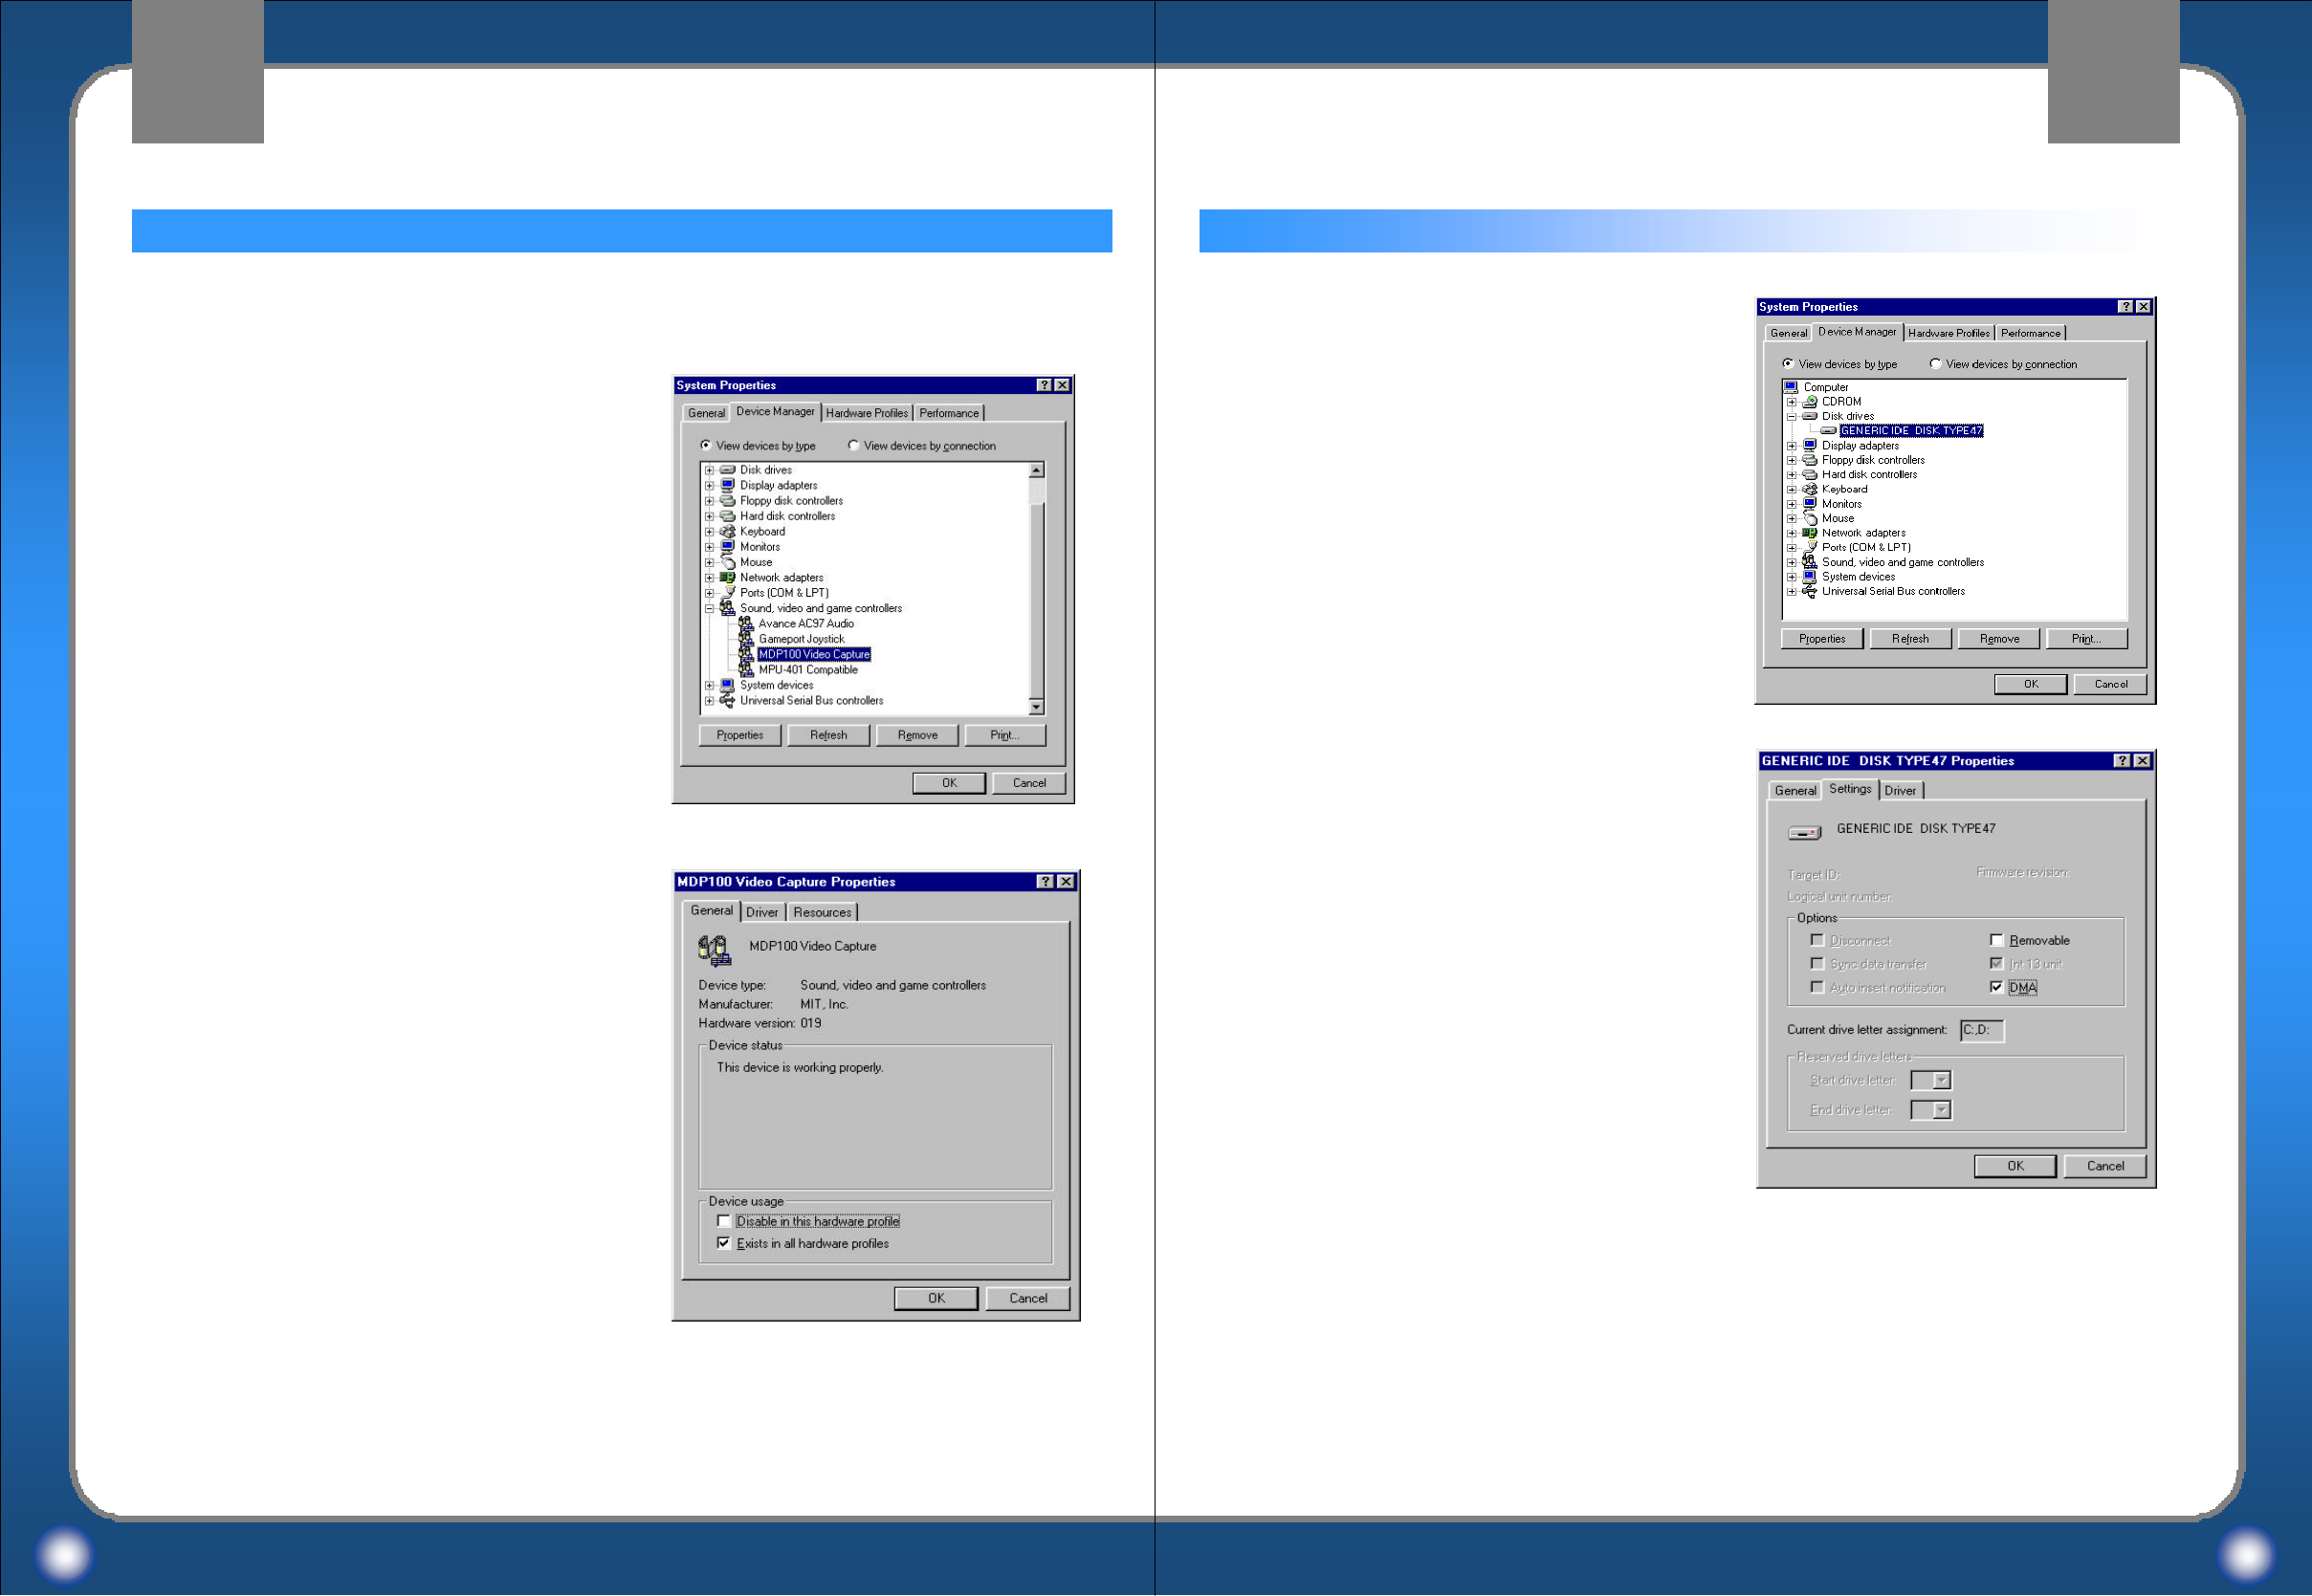
Task: Enable Disable in this hardware profile checkbox
Action: coord(724,1222)
